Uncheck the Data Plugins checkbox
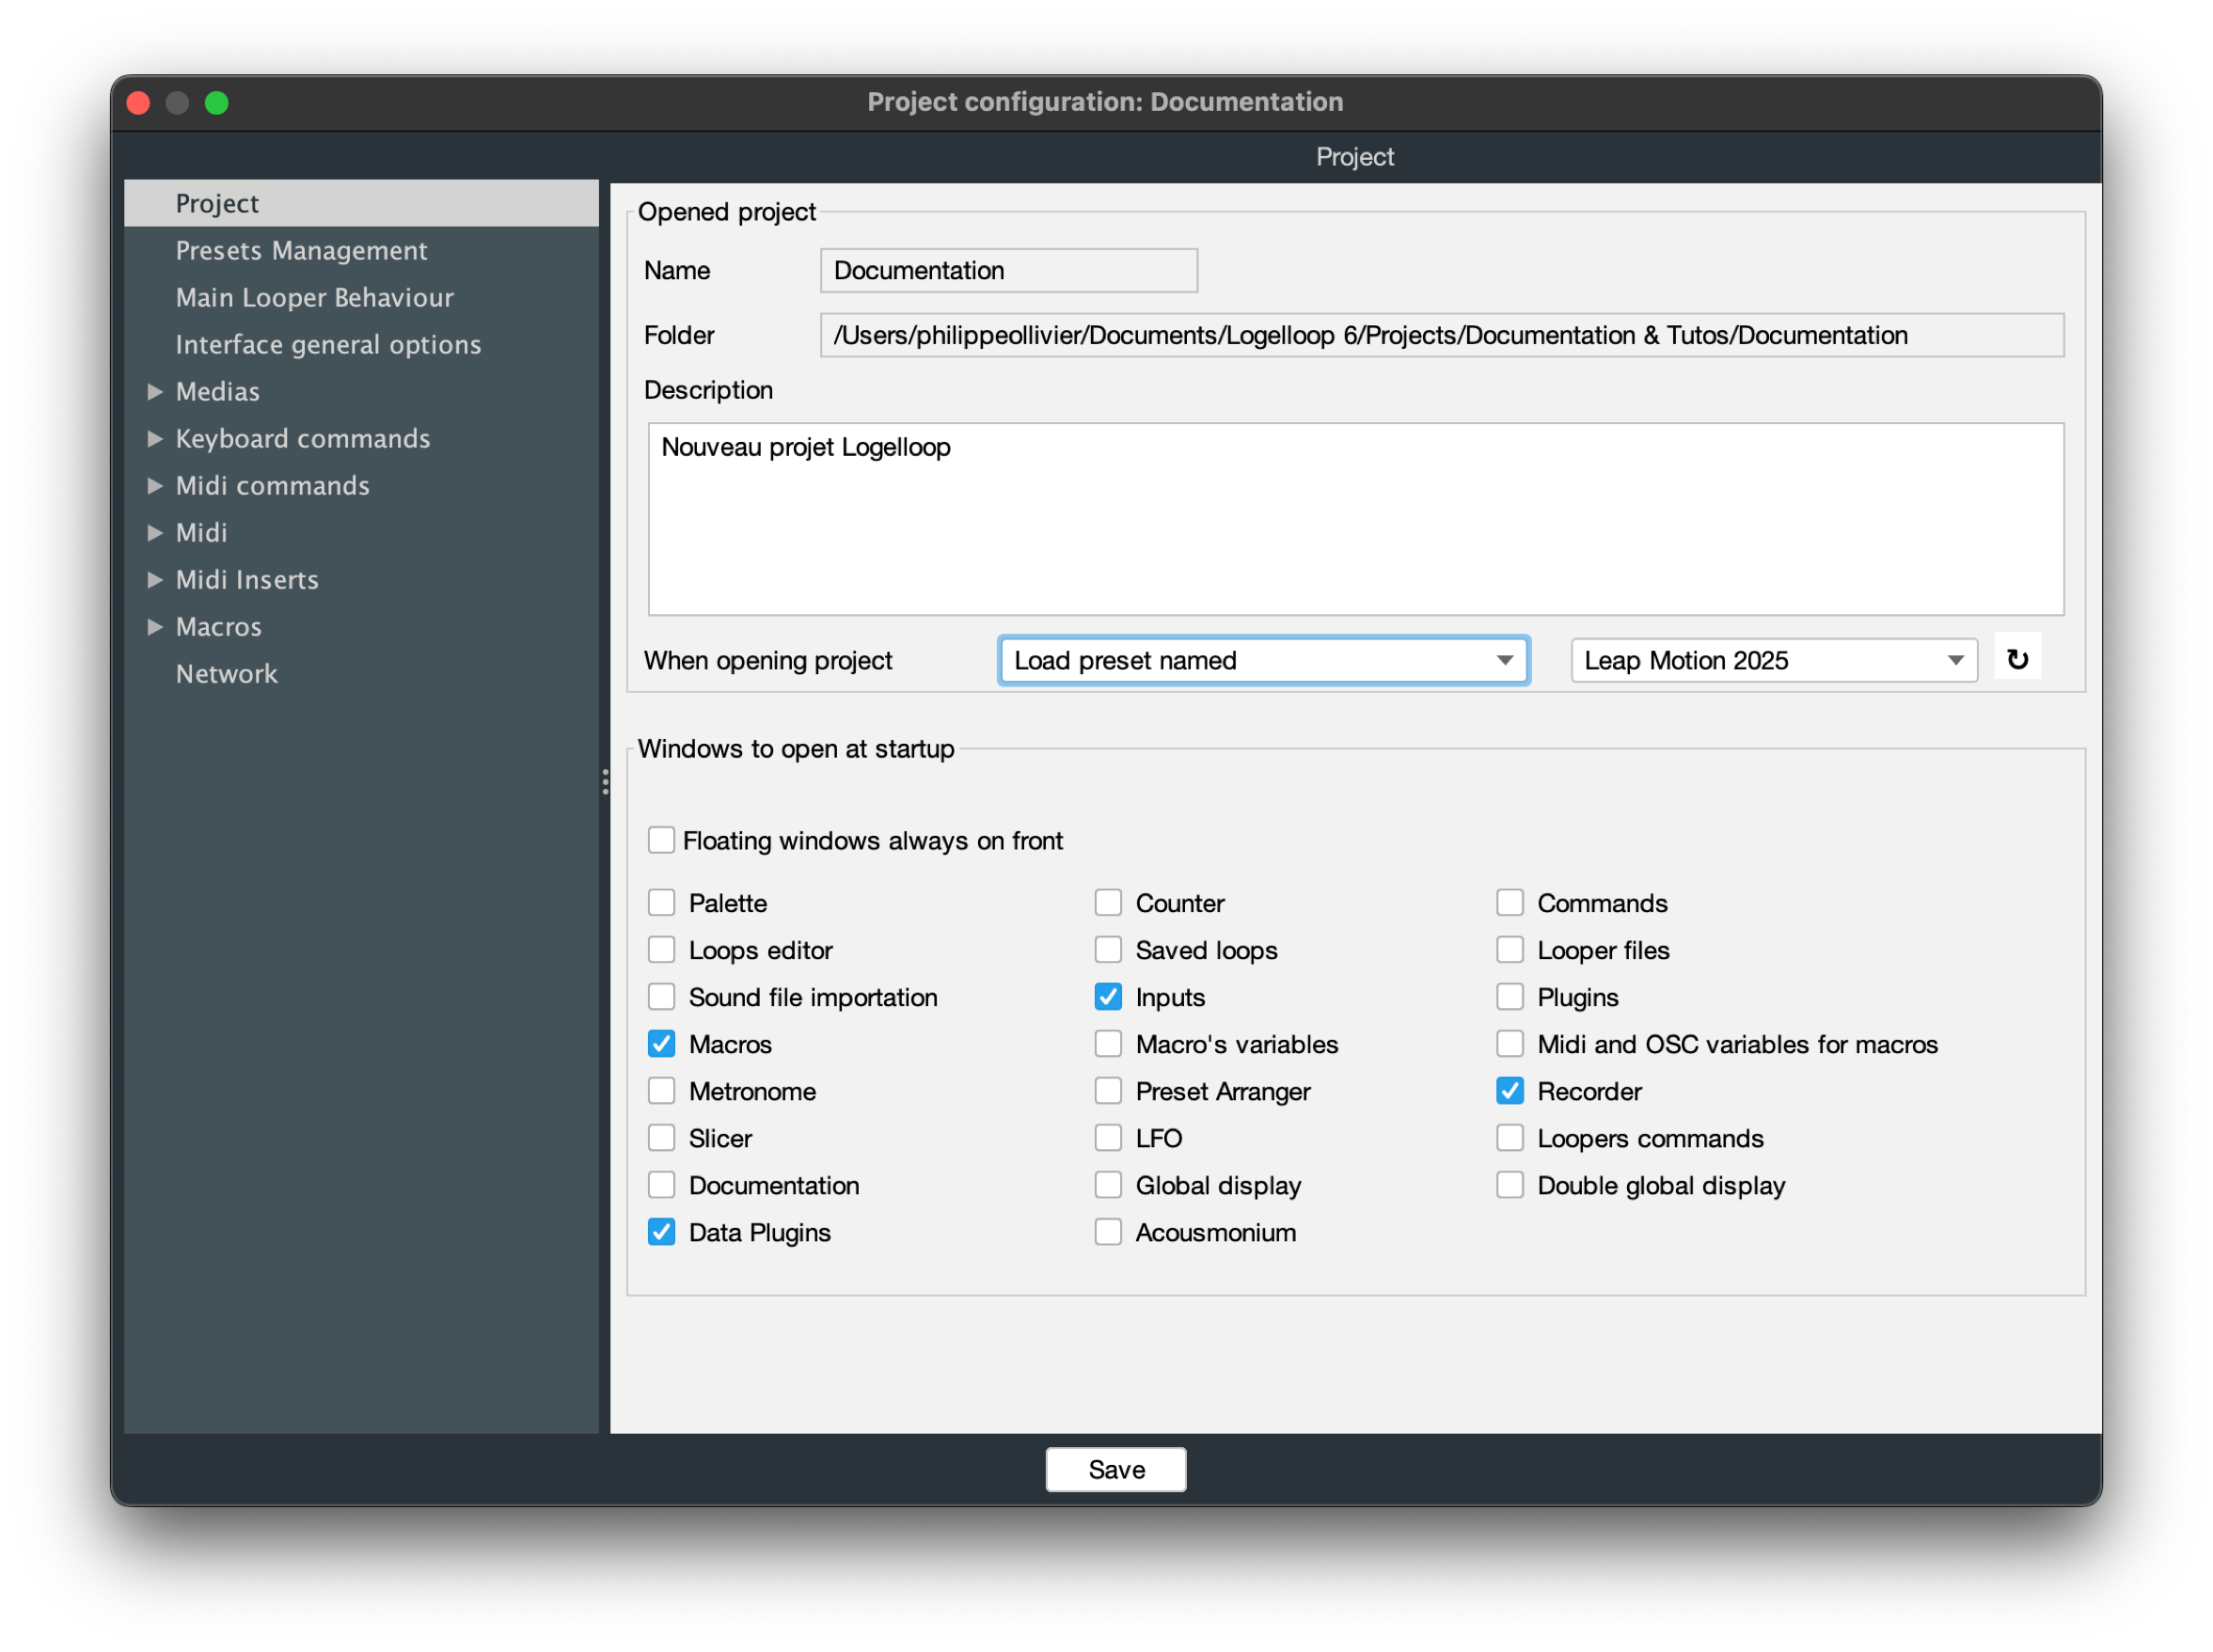 [x=661, y=1231]
